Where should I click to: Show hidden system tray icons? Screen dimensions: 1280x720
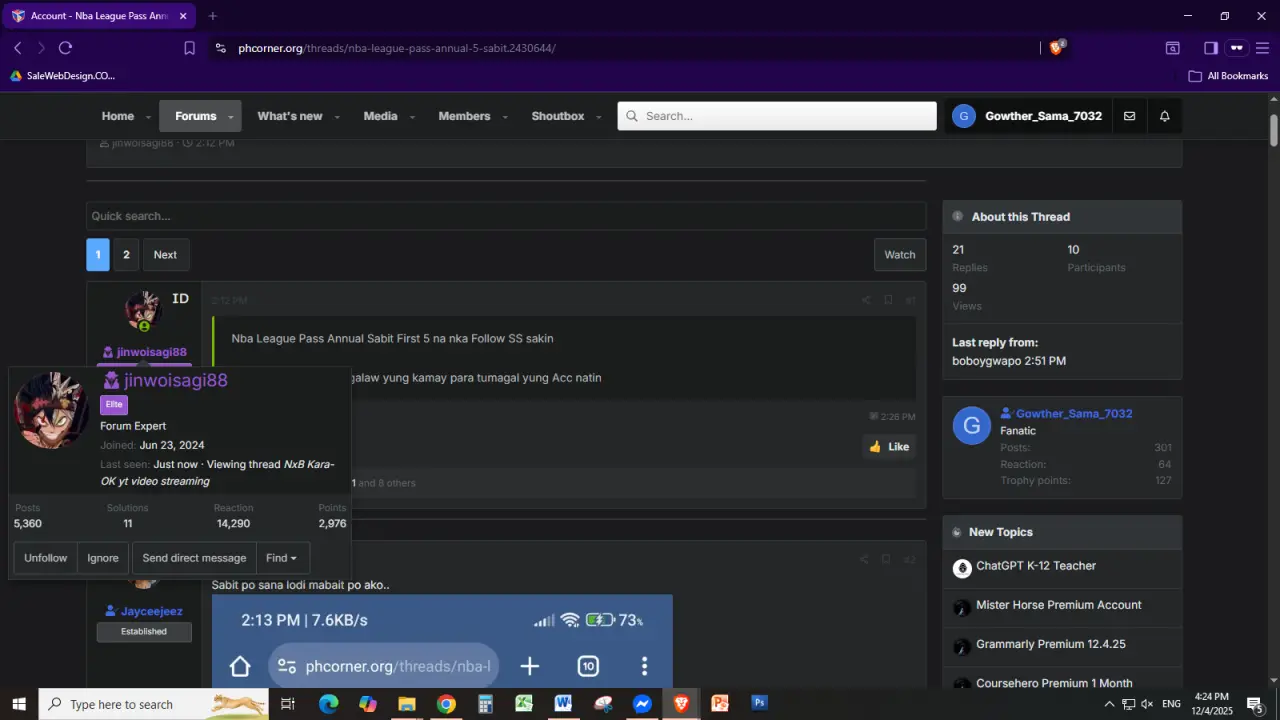(1109, 704)
